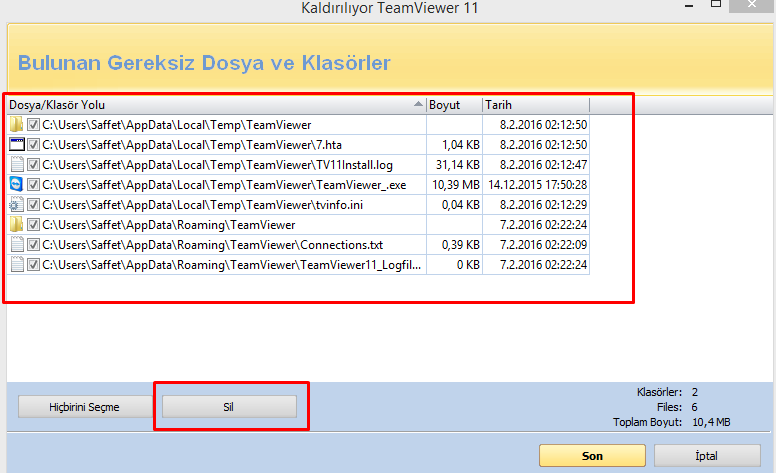Select the tvinfo.ini path text
This screenshot has width=776, height=473.
point(202,205)
